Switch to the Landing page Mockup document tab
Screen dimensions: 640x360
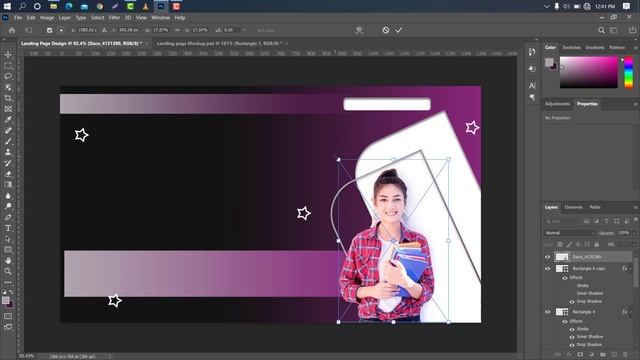pyautogui.click(x=219, y=43)
